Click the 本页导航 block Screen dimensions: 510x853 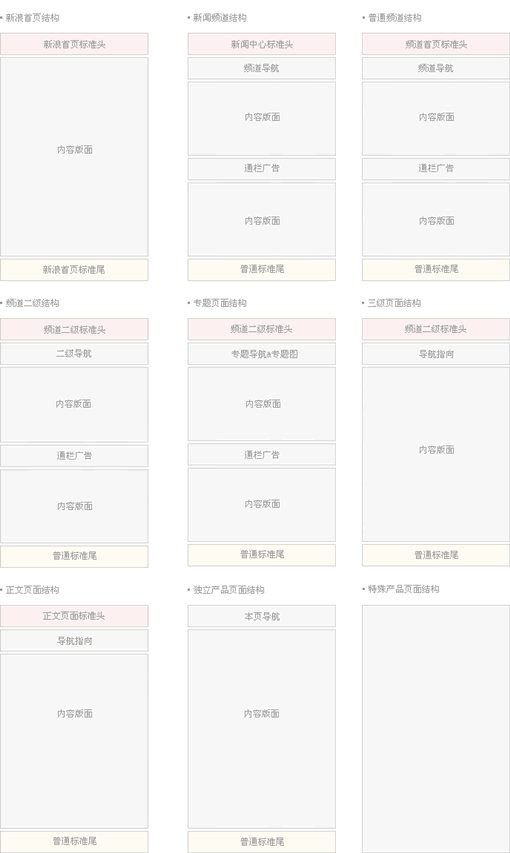click(262, 616)
